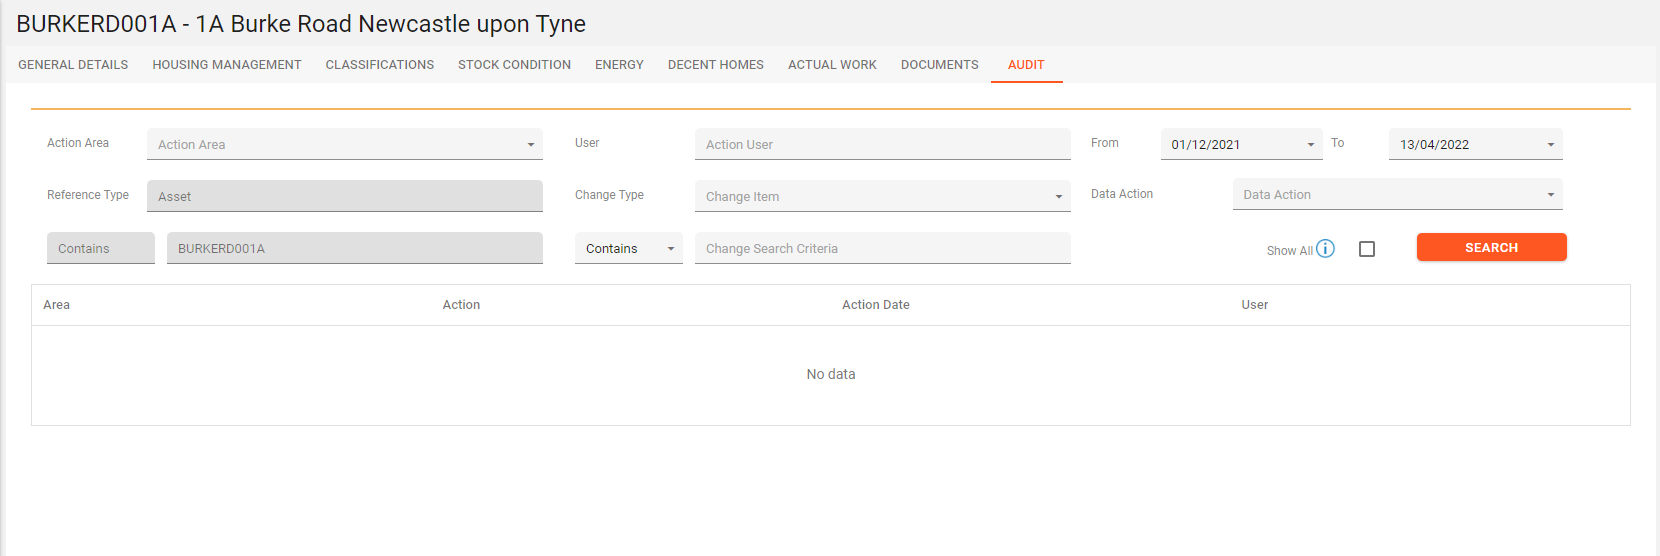Screen dimensions: 1660x556
Task: Open the To date picker
Action: pos(1474,144)
